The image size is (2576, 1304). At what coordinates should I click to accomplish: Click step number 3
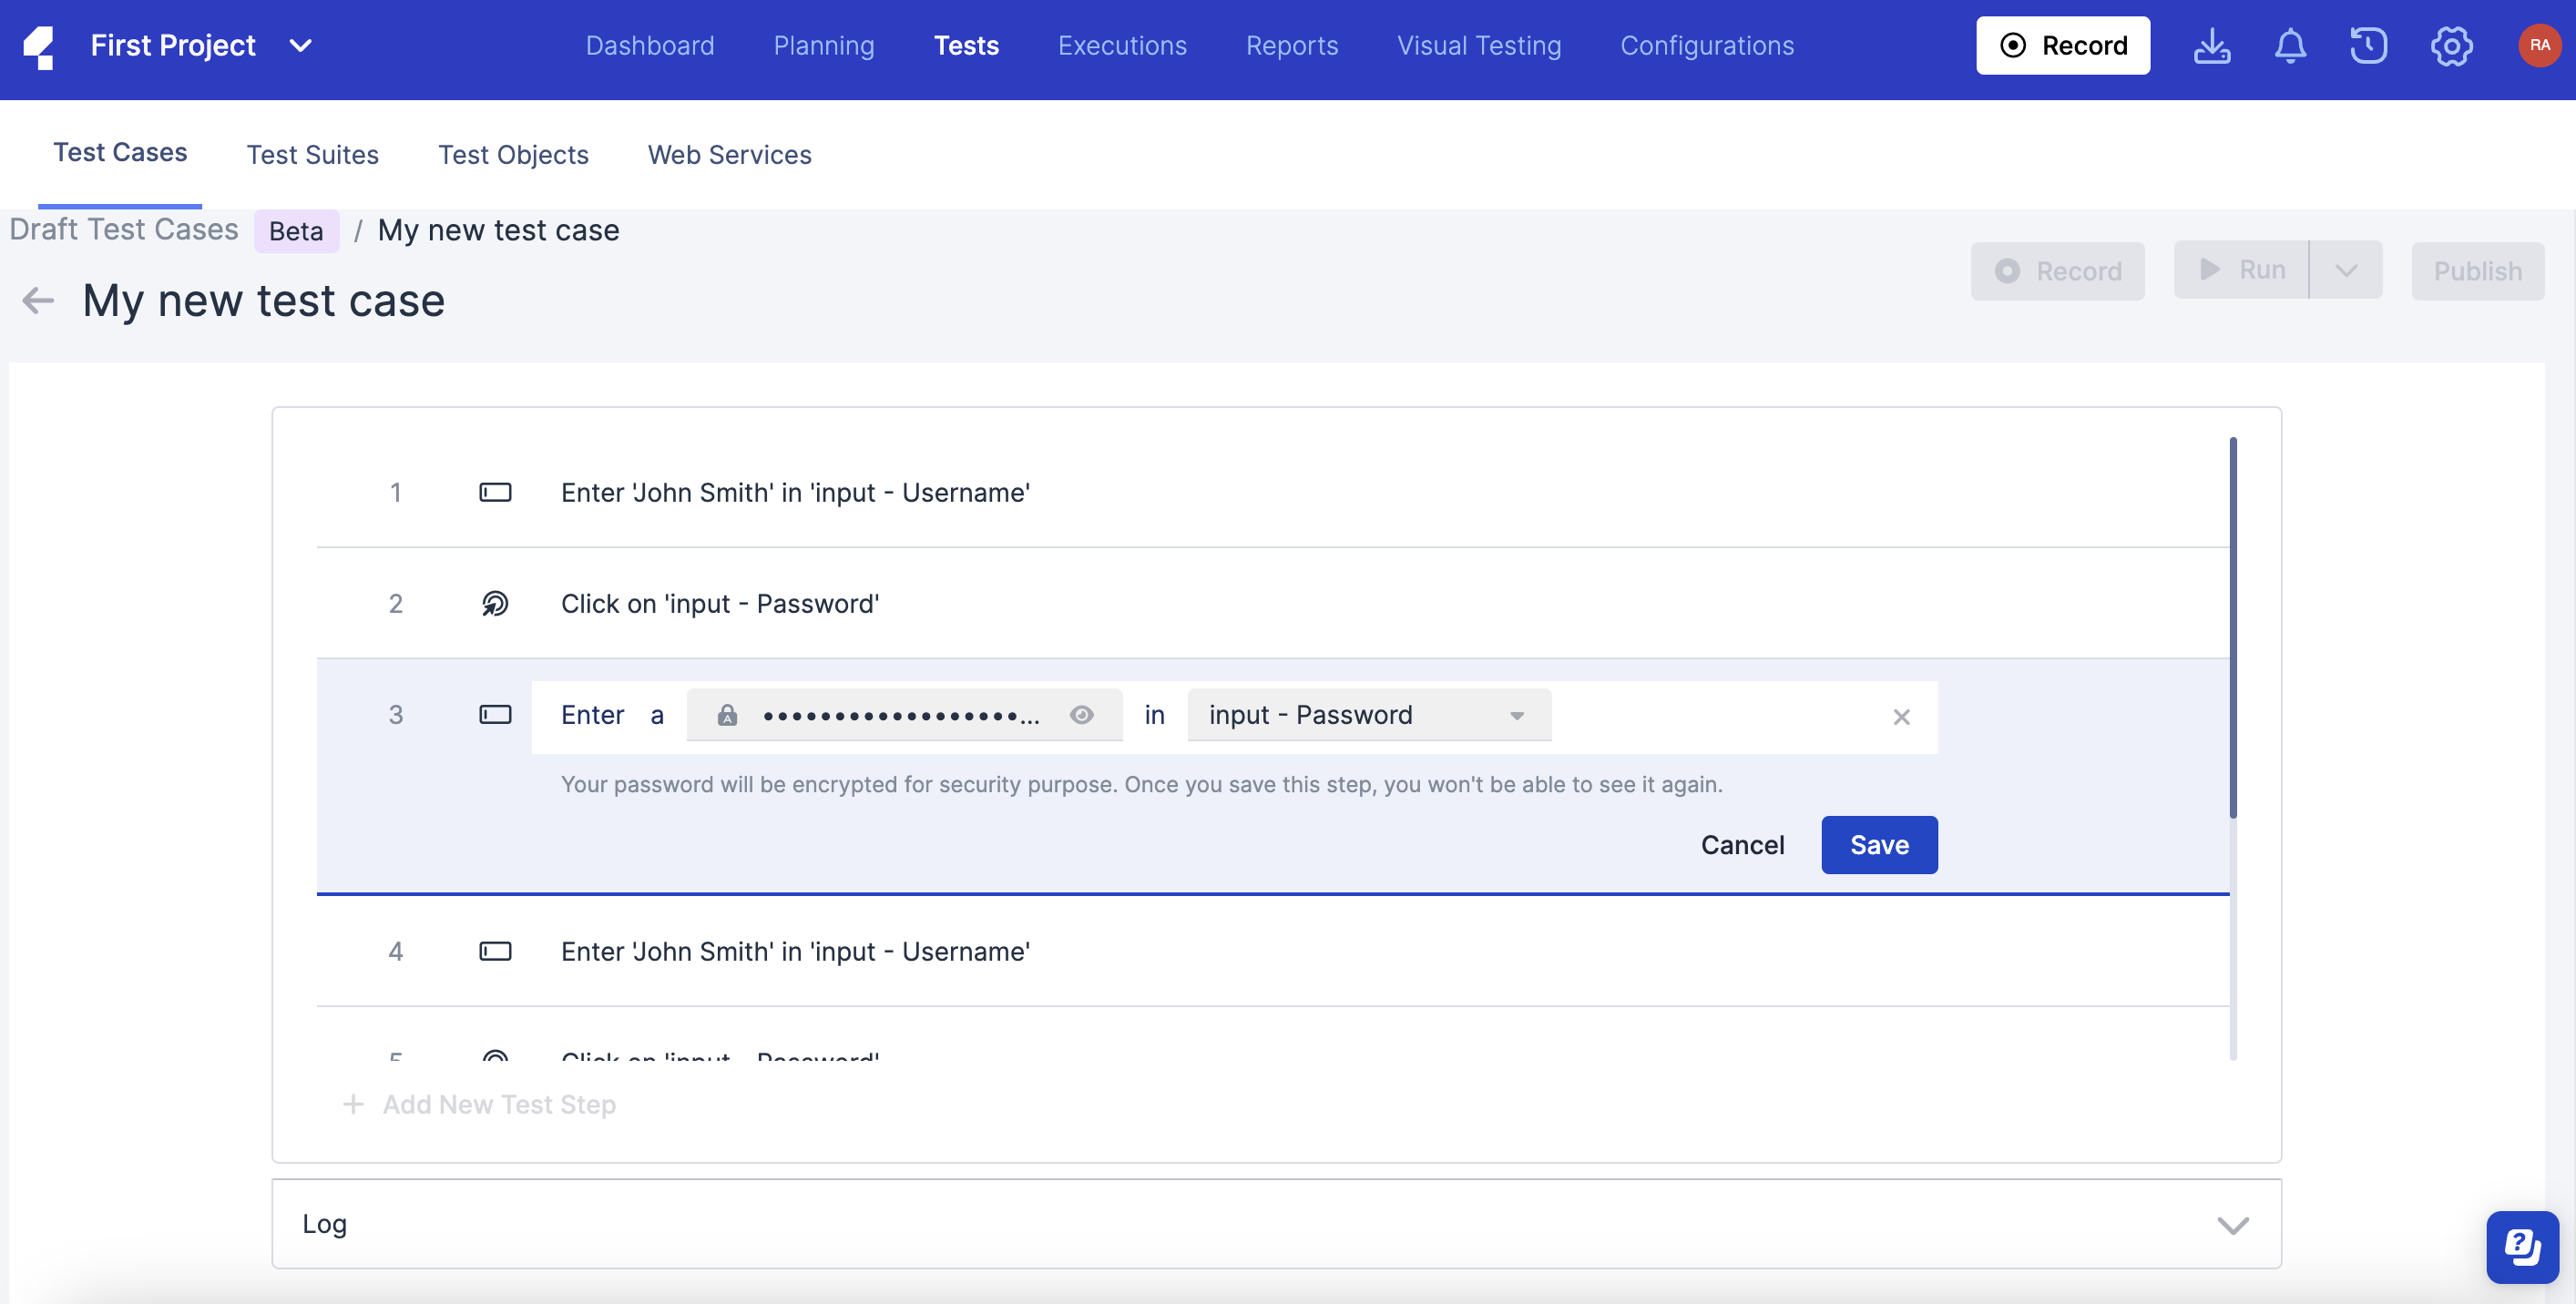[x=395, y=715]
